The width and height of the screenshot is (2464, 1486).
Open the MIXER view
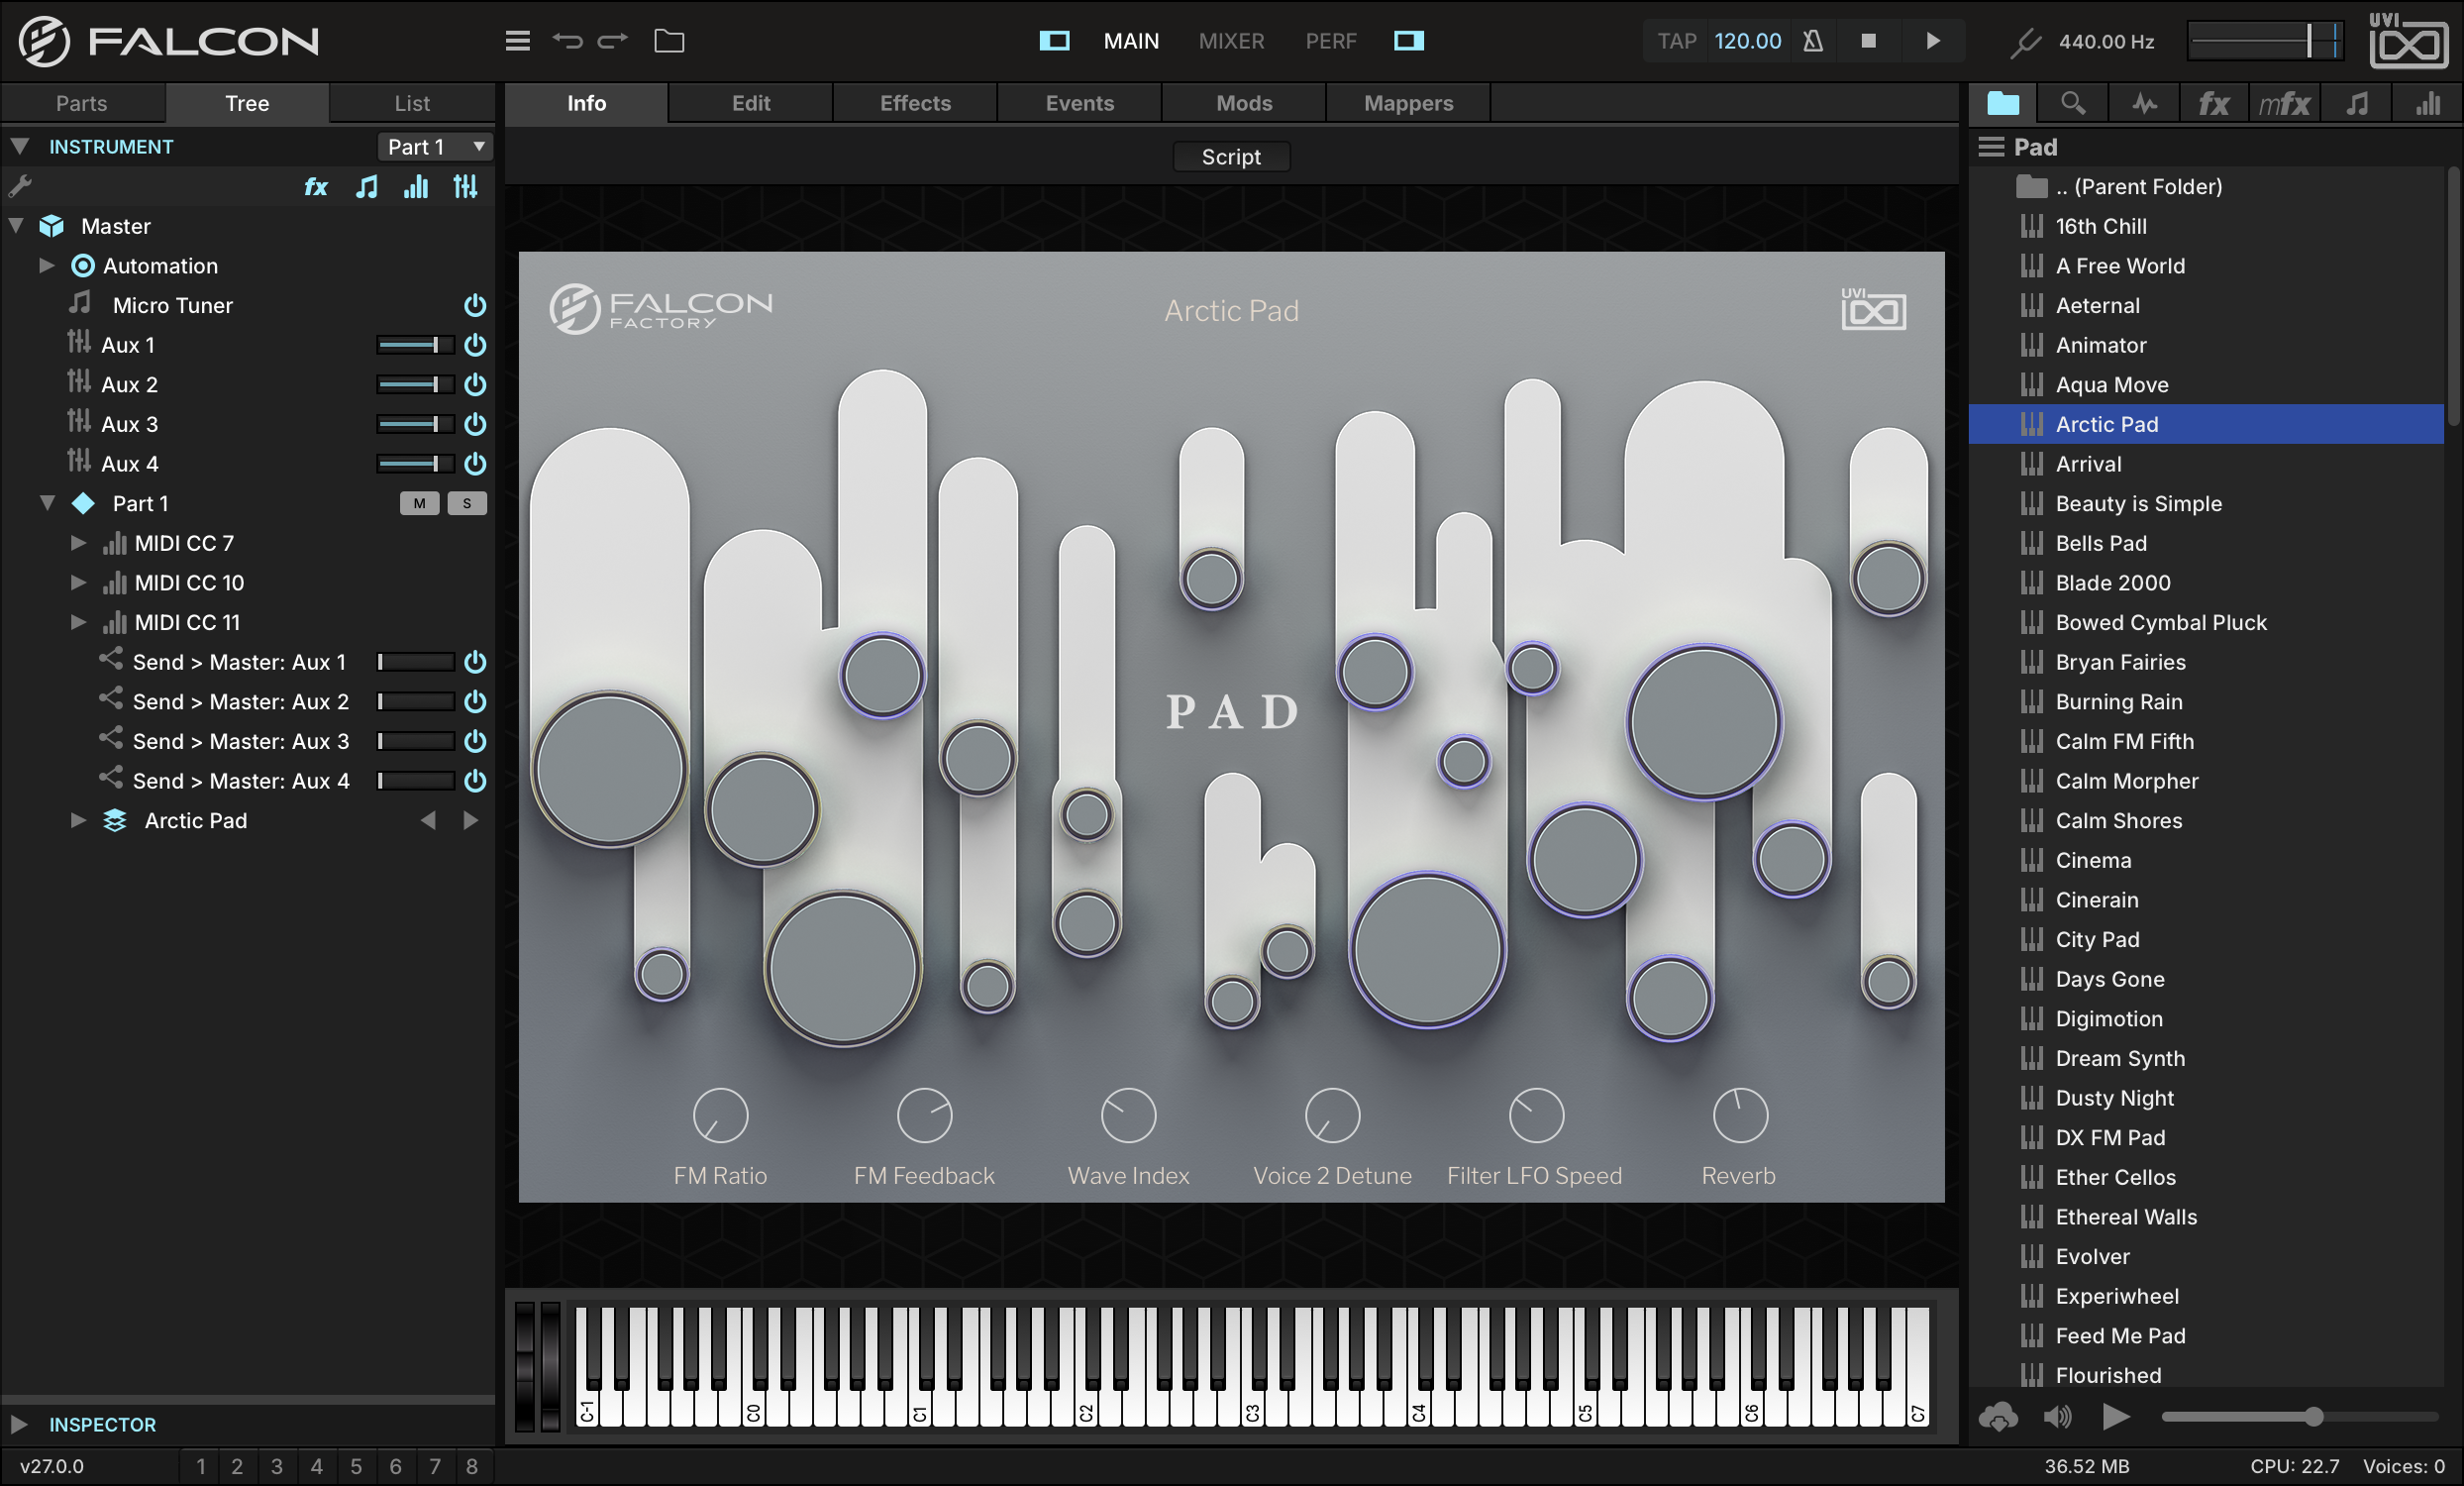coord(1231,41)
